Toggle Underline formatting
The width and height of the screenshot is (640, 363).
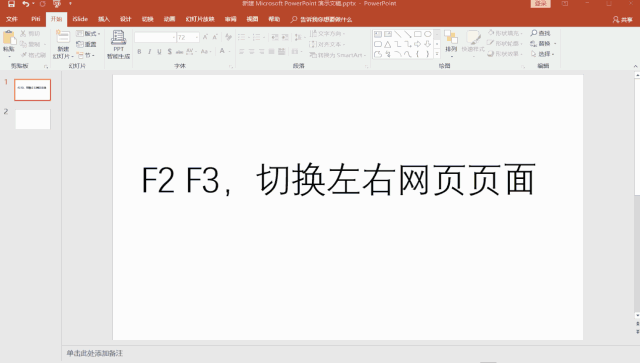(159, 52)
